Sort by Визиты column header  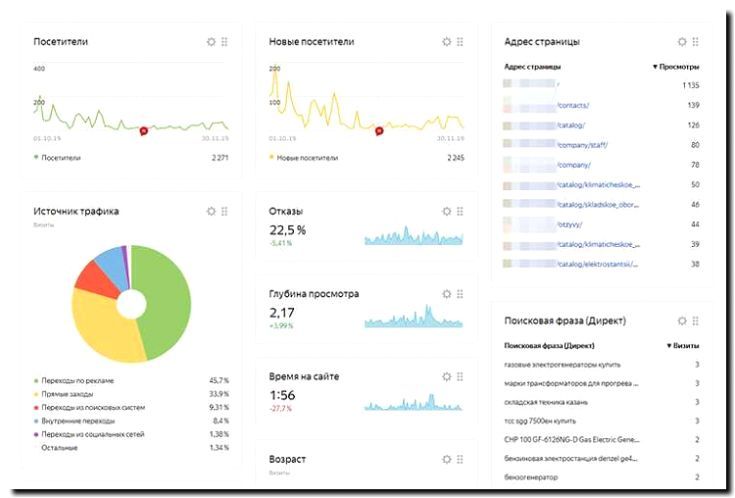click(x=683, y=345)
